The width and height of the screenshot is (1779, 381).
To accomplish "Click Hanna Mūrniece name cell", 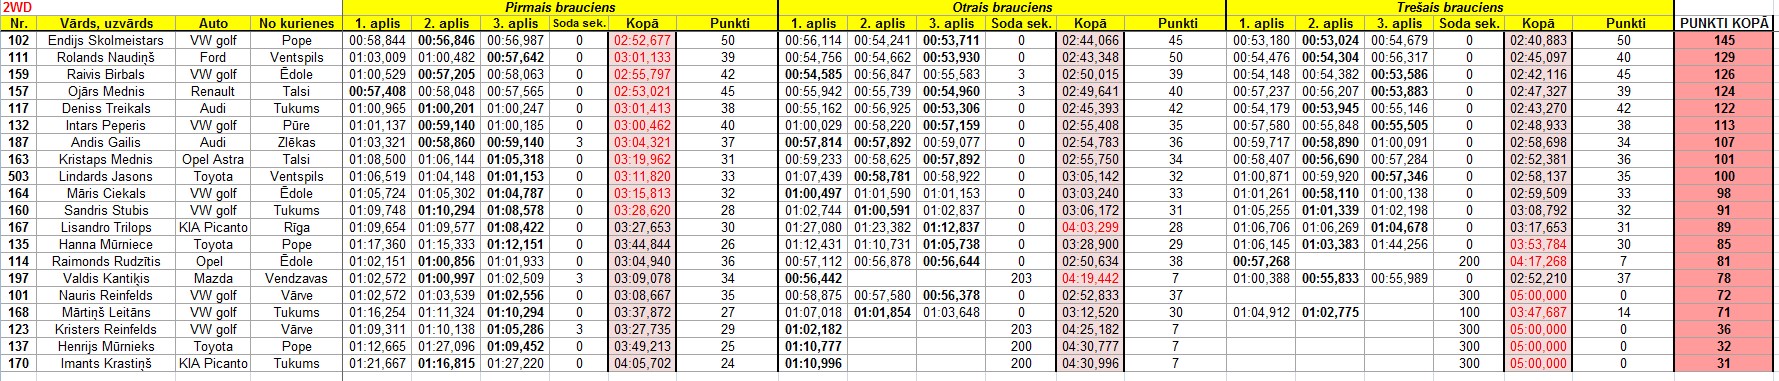I will [106, 245].
